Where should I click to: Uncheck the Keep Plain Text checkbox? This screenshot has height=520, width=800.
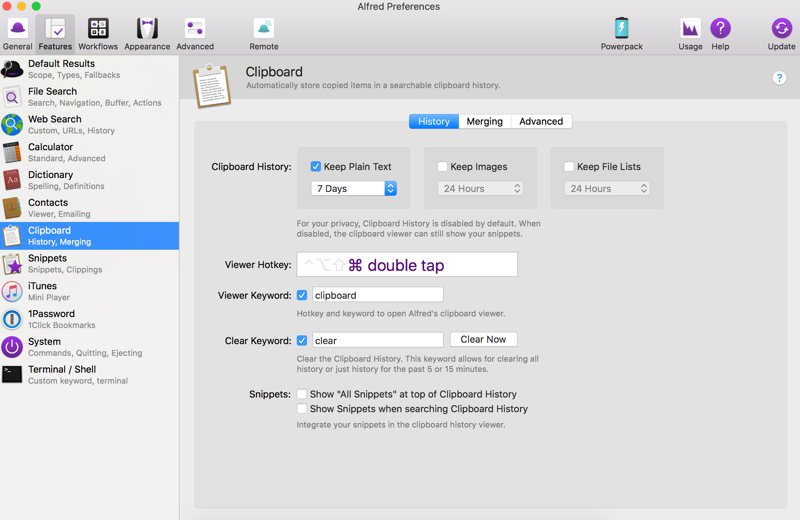(x=316, y=166)
